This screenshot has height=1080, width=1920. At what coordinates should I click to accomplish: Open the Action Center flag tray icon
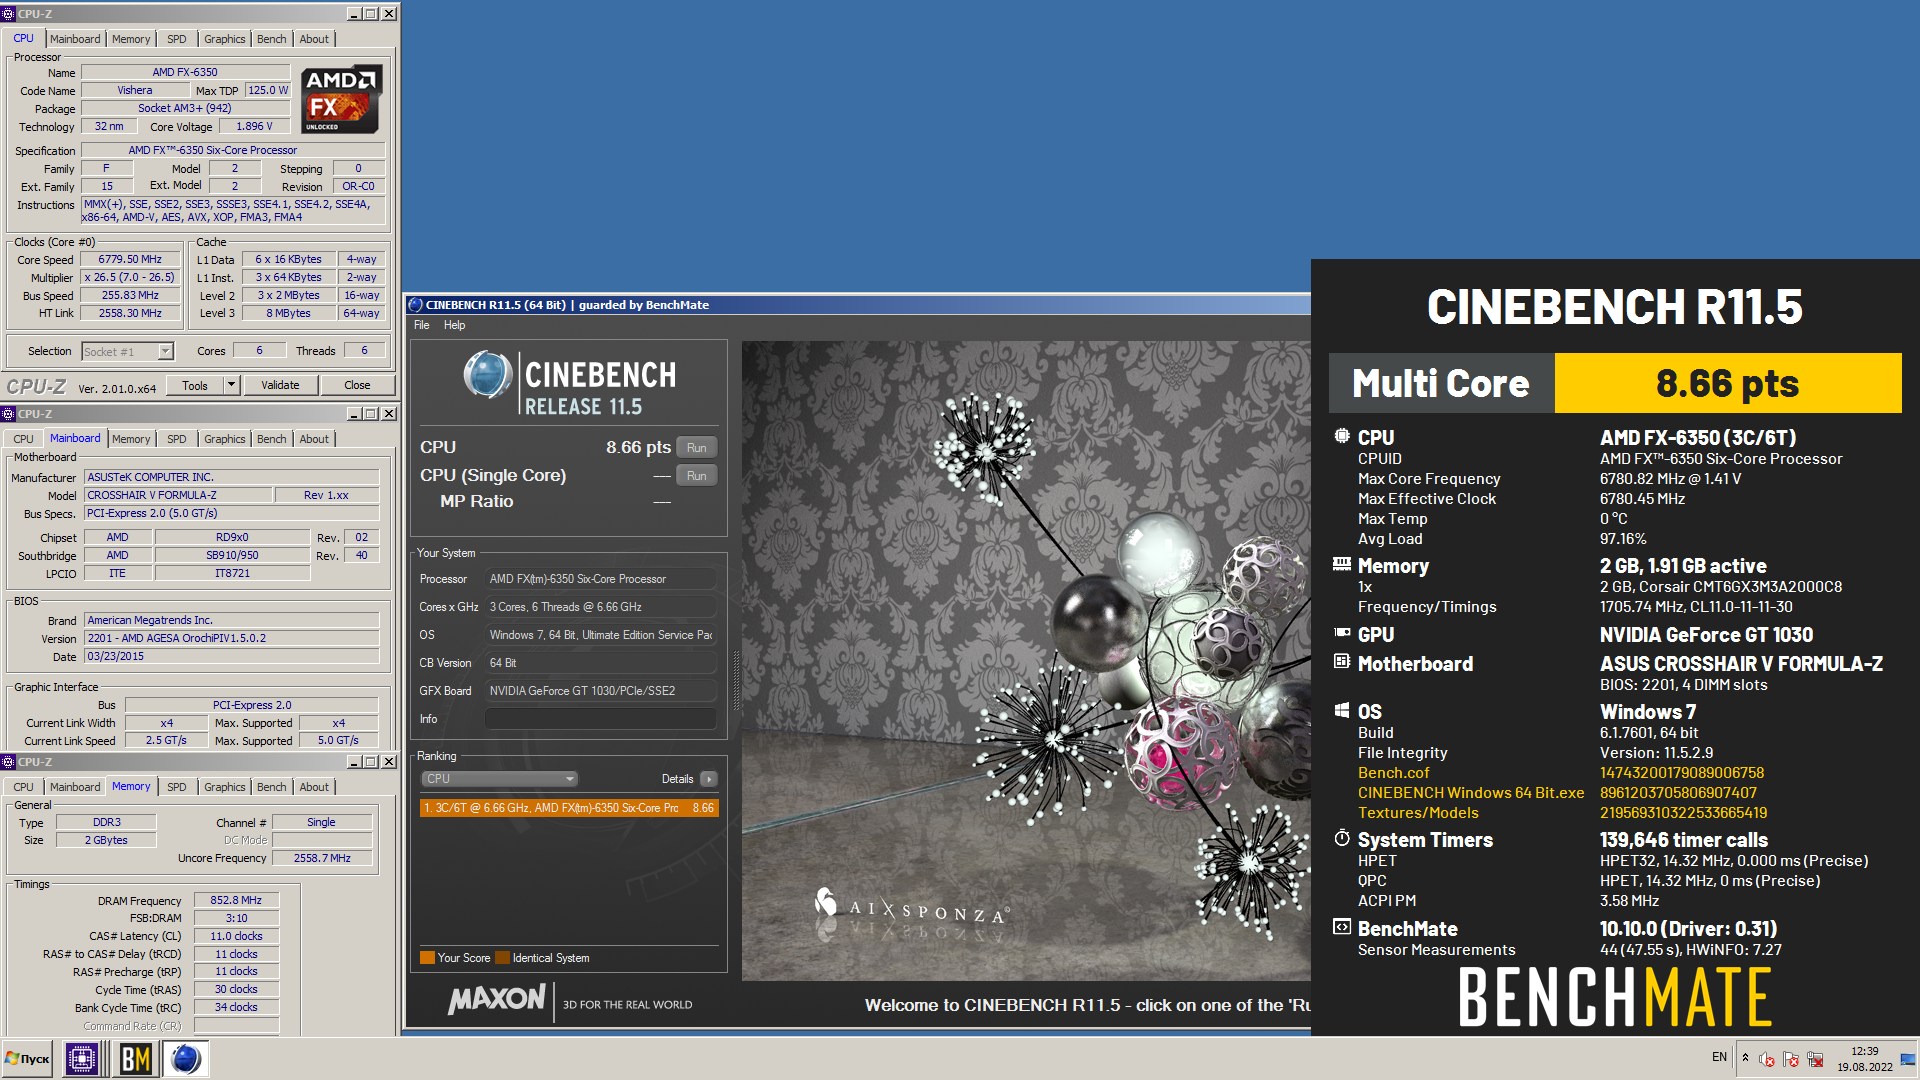[1791, 1059]
